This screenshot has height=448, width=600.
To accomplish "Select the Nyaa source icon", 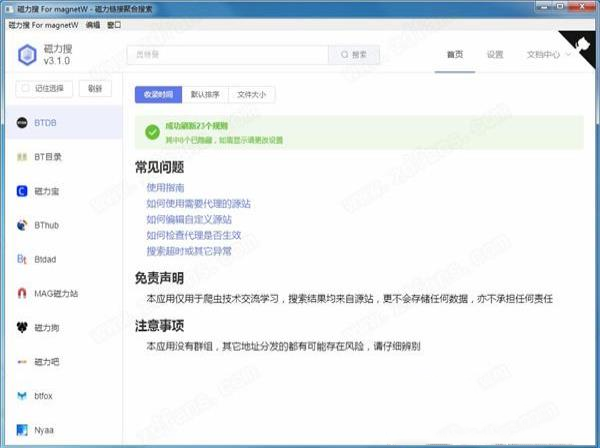I will point(22,430).
